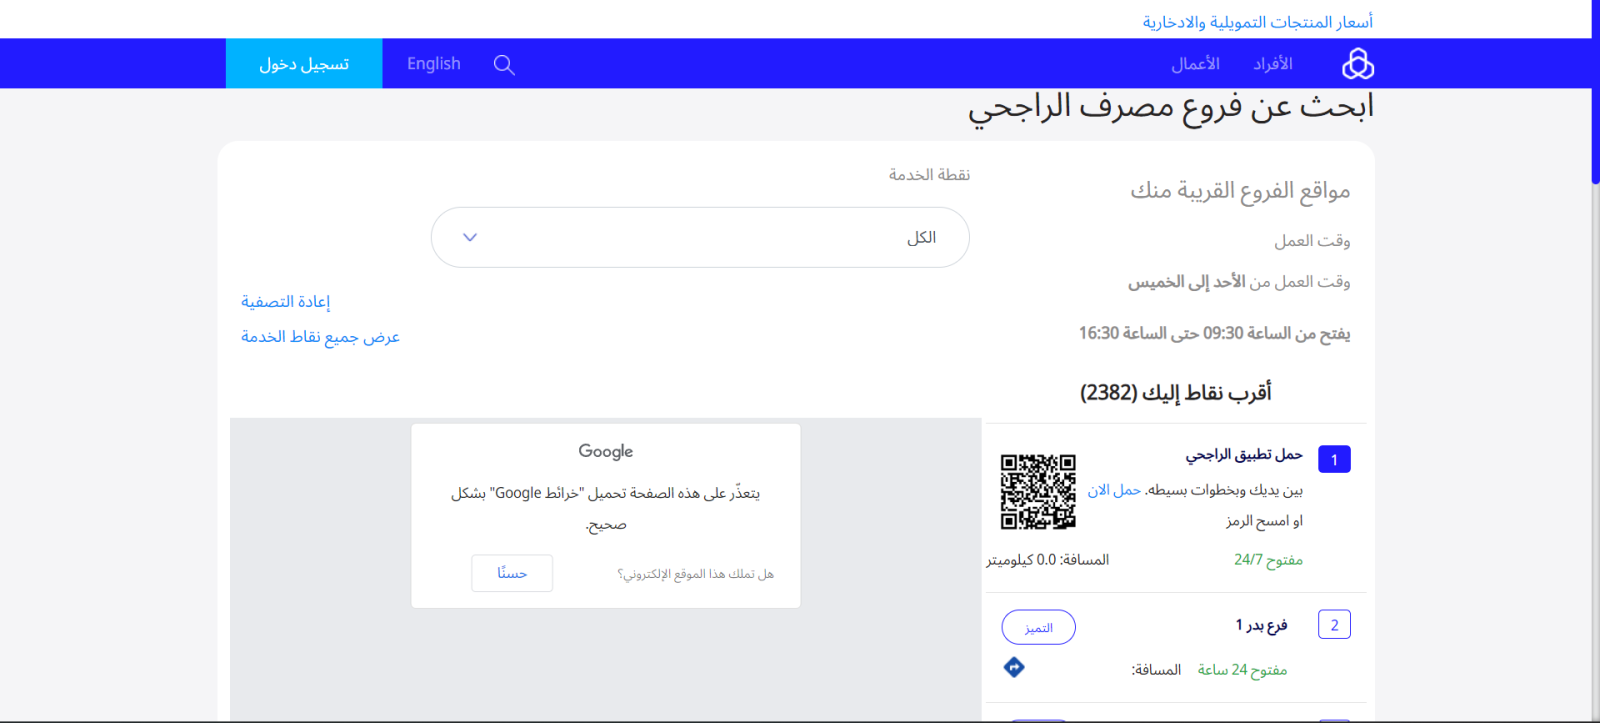Viewport: 1600px width, 723px height.
Task: Click the المسافة: 0.0 كيلوميتر distance text
Action: coord(1048,560)
